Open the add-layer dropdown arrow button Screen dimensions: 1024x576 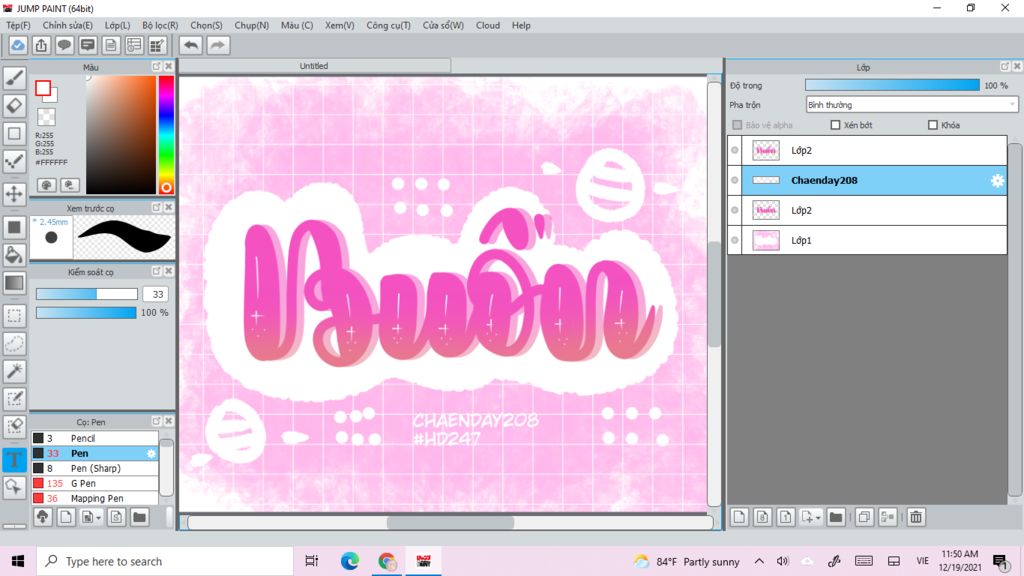pyautogui.click(x=810, y=517)
